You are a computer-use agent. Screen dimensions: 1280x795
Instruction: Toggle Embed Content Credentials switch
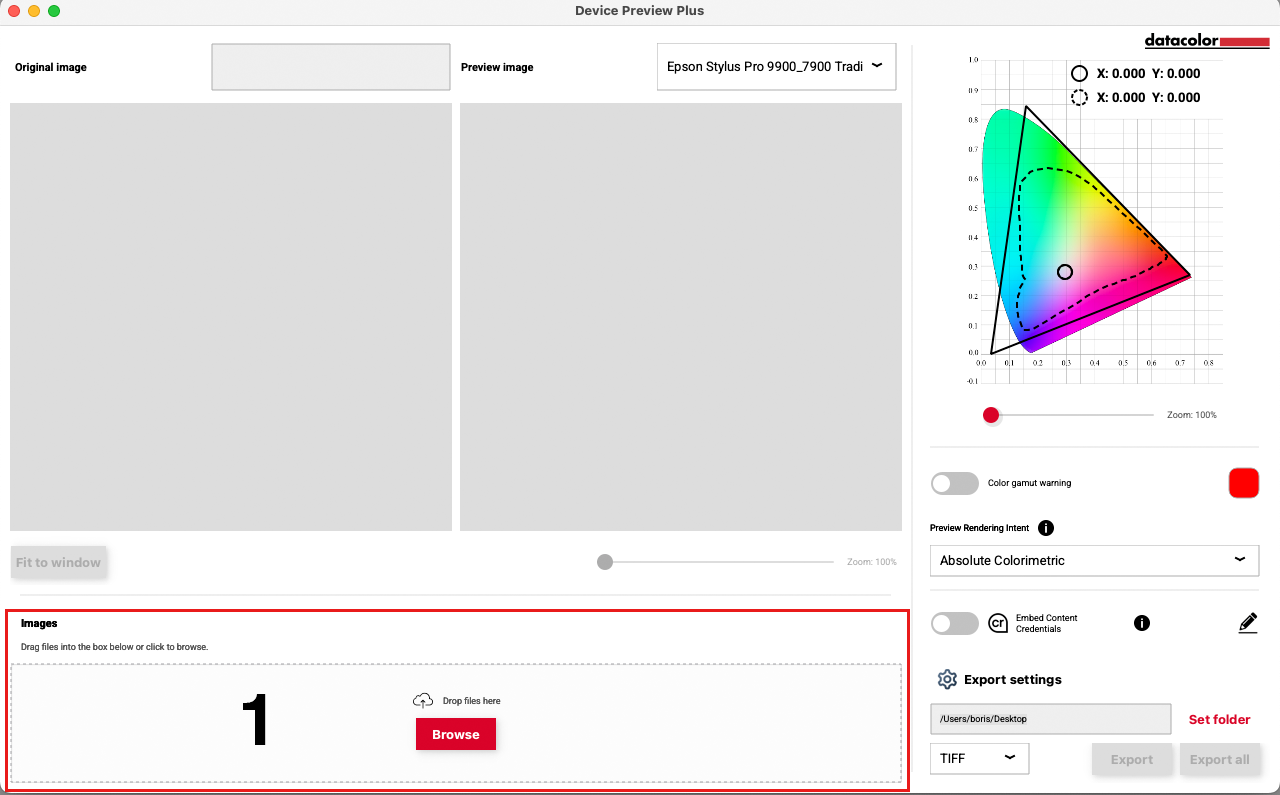click(x=954, y=623)
